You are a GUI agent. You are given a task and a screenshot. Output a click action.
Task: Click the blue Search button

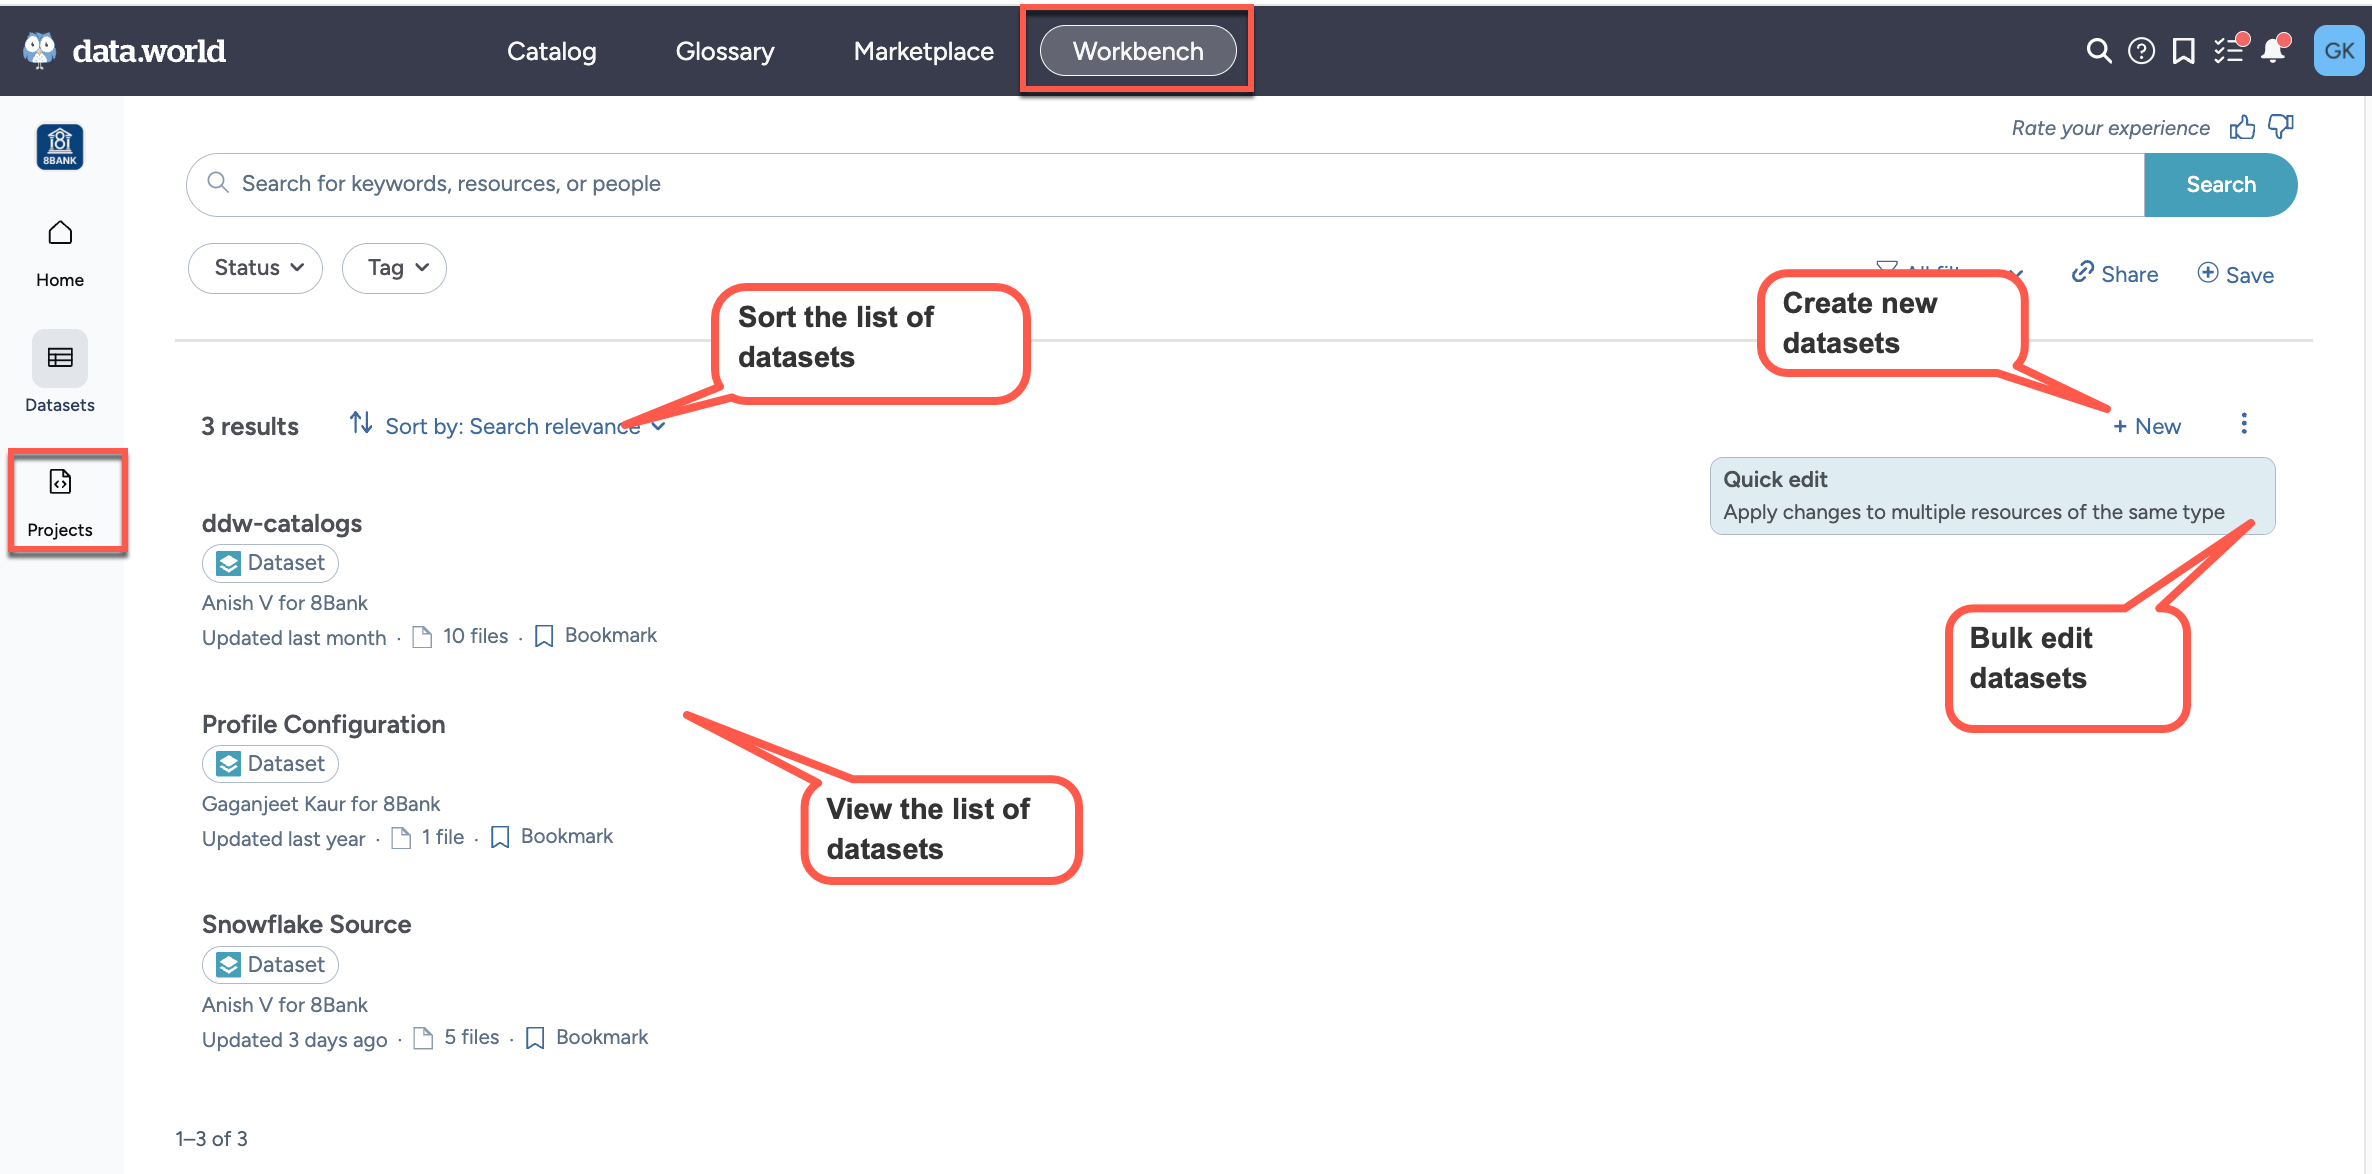click(2220, 185)
